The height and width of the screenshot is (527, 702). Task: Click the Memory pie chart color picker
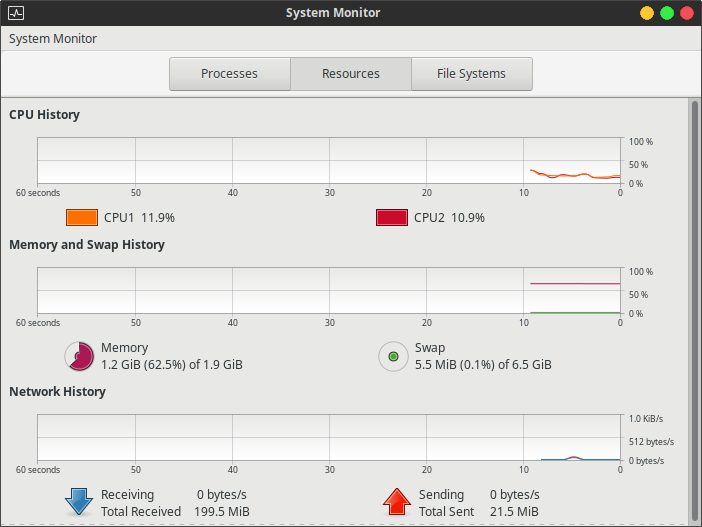click(x=79, y=356)
